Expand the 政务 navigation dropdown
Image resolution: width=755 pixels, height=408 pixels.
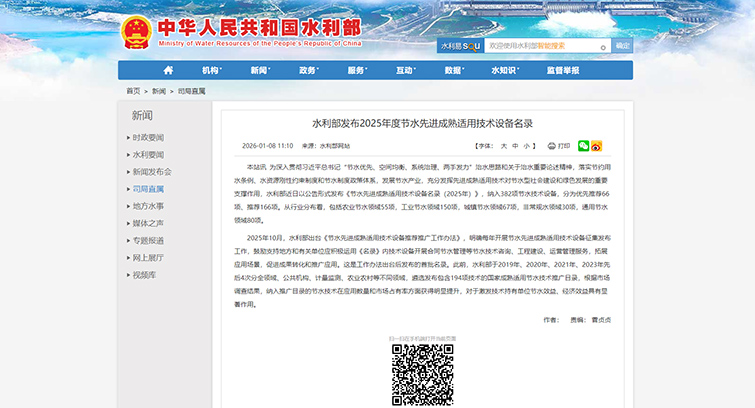309,70
